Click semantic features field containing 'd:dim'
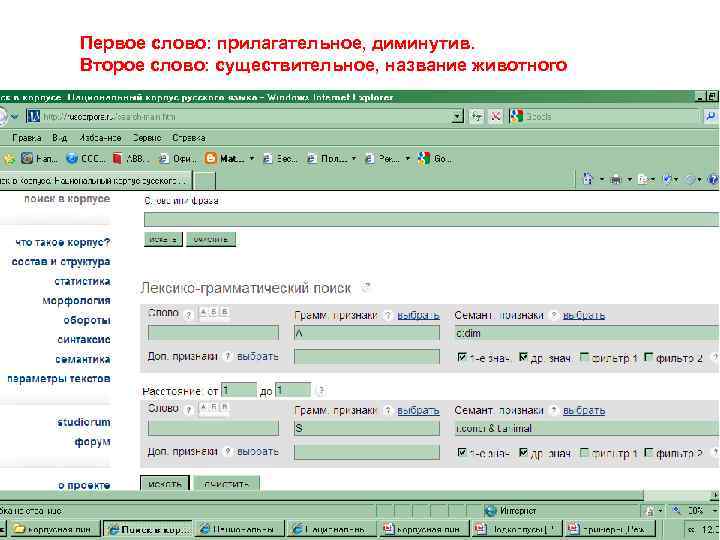The width and height of the screenshot is (720, 540). [x=586, y=333]
